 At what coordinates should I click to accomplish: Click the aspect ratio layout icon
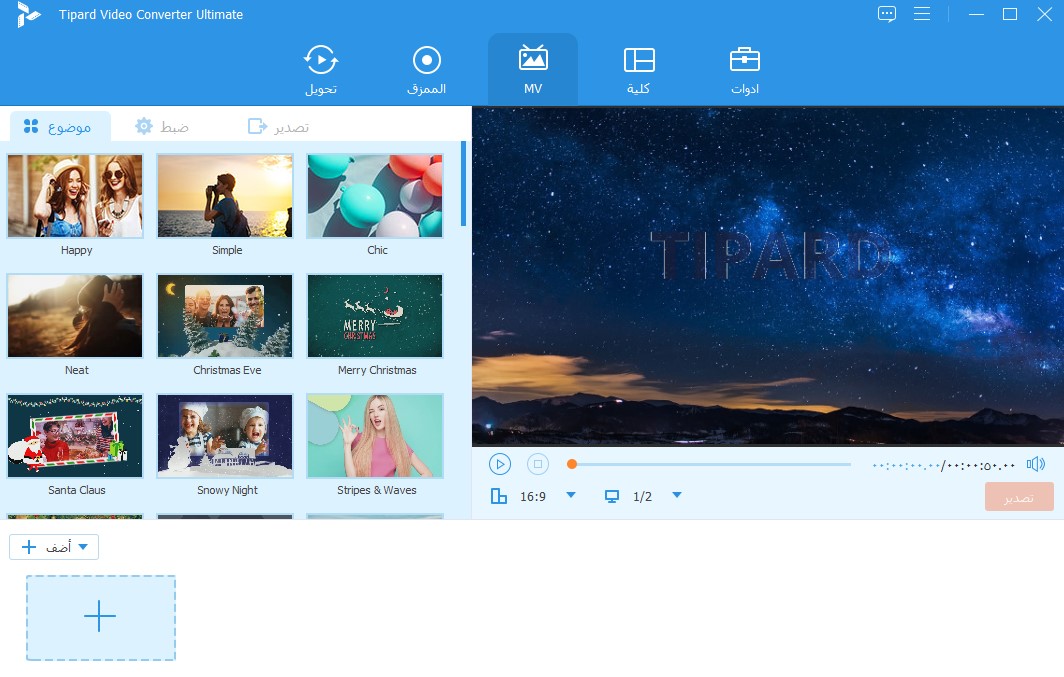(499, 496)
